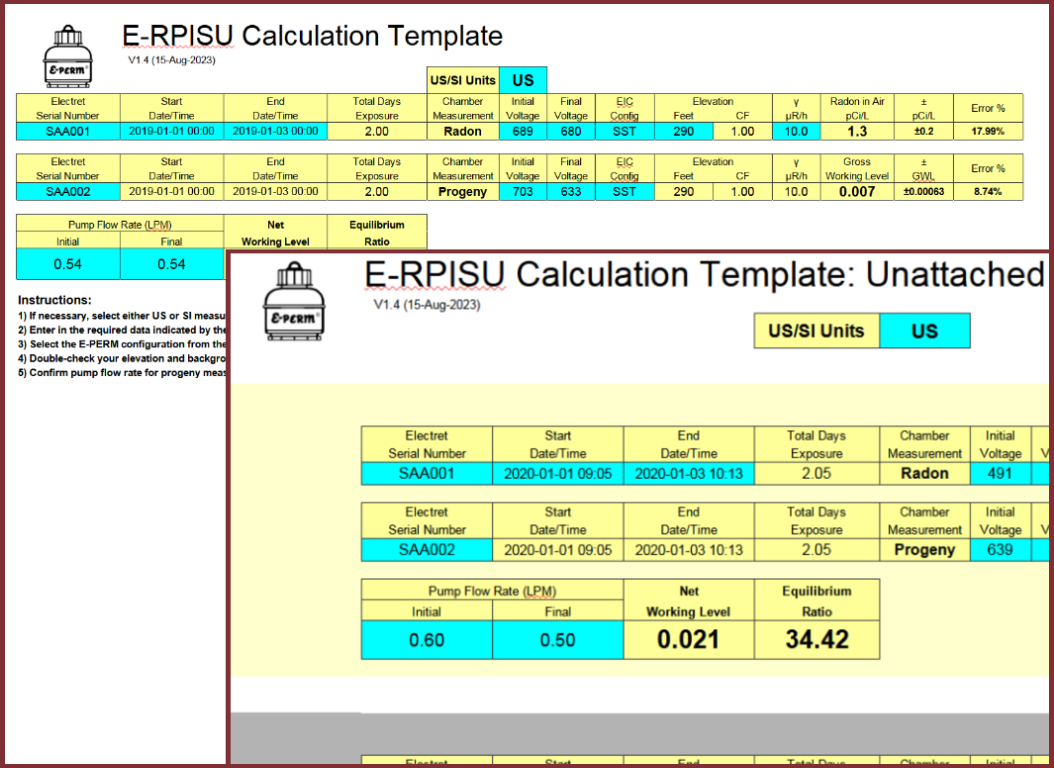This screenshot has height=768, width=1054.
Task: Click the ±0.2 uncertainty value
Action: point(924,131)
